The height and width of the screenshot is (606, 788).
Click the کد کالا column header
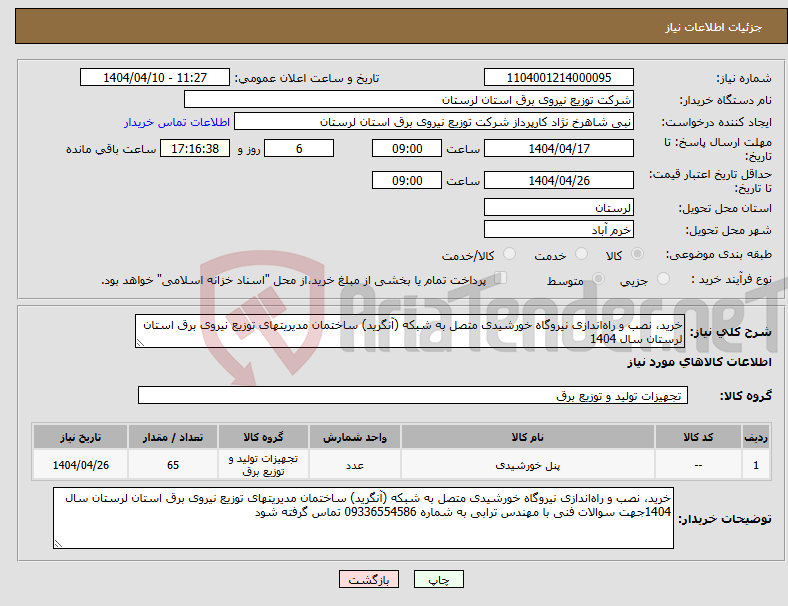tap(698, 437)
